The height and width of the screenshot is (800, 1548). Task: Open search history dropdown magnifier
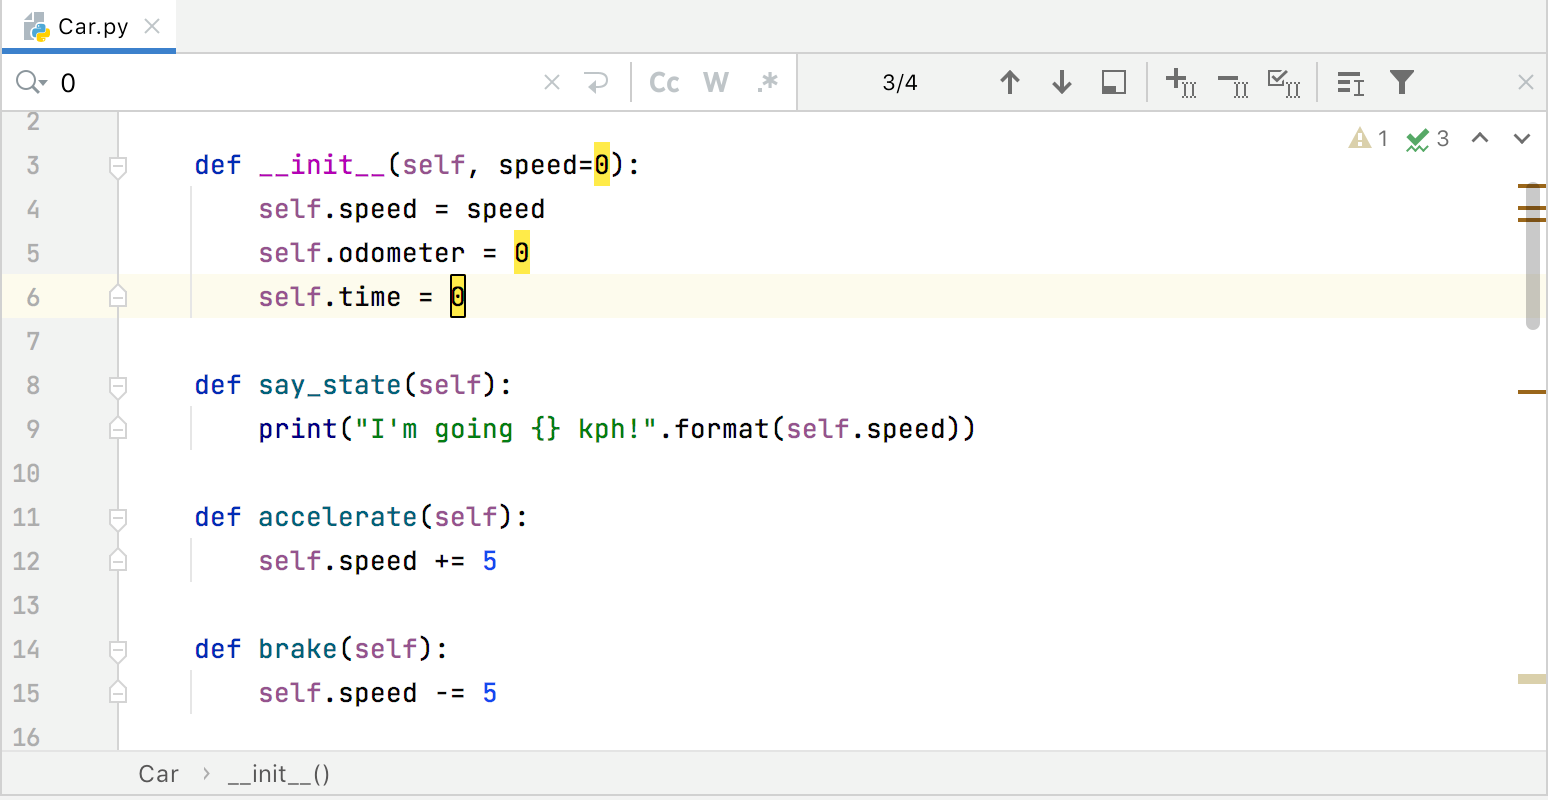point(31,82)
